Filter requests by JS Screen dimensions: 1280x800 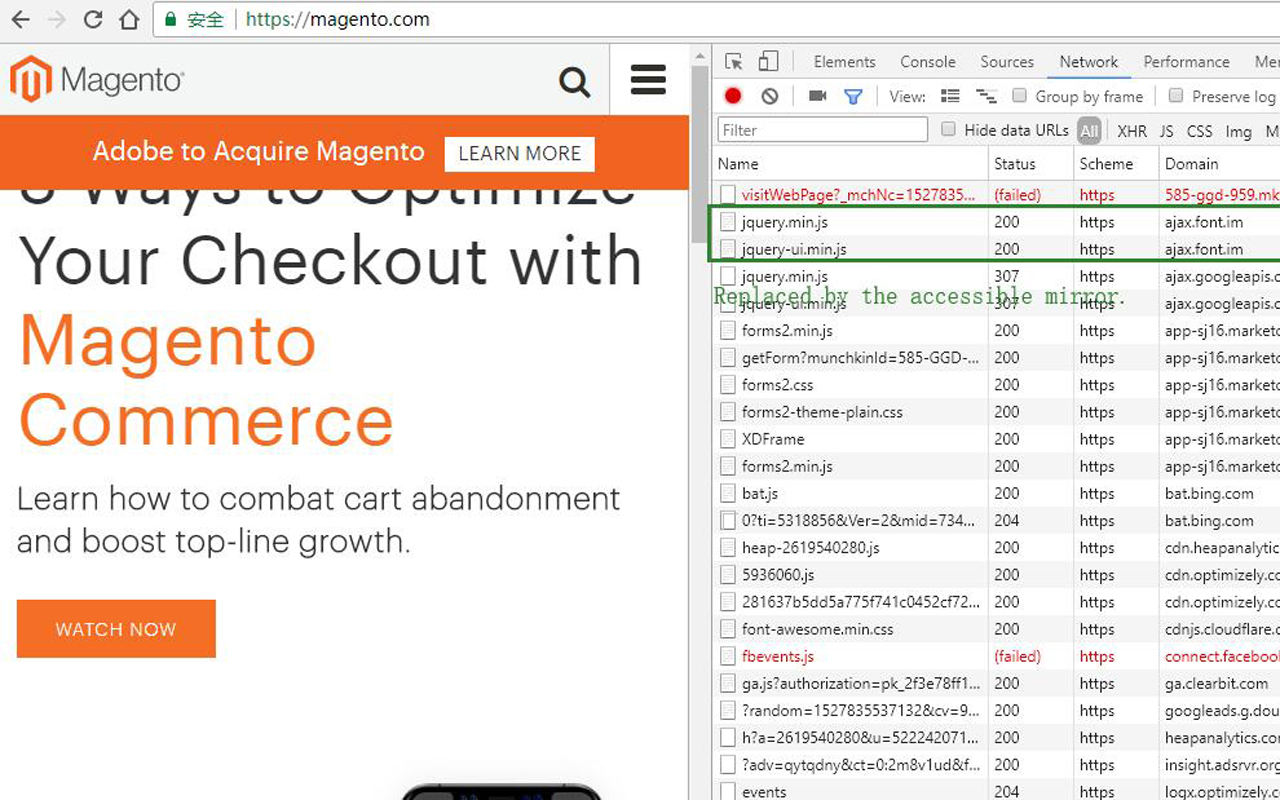pos(1166,131)
